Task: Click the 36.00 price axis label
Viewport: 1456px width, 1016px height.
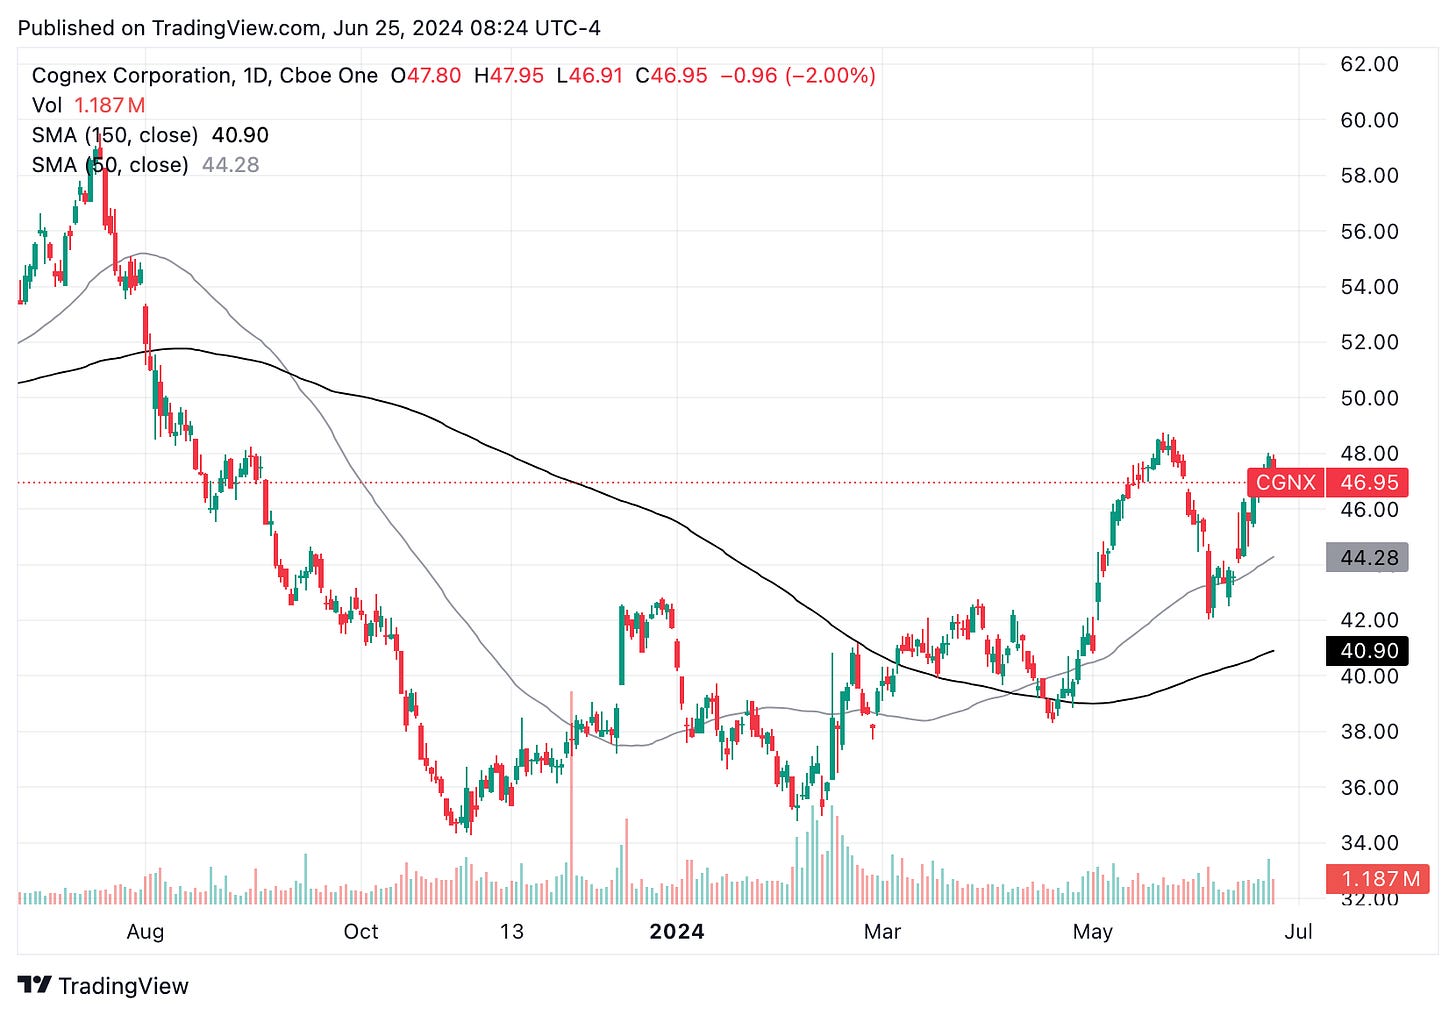Action: tap(1369, 788)
